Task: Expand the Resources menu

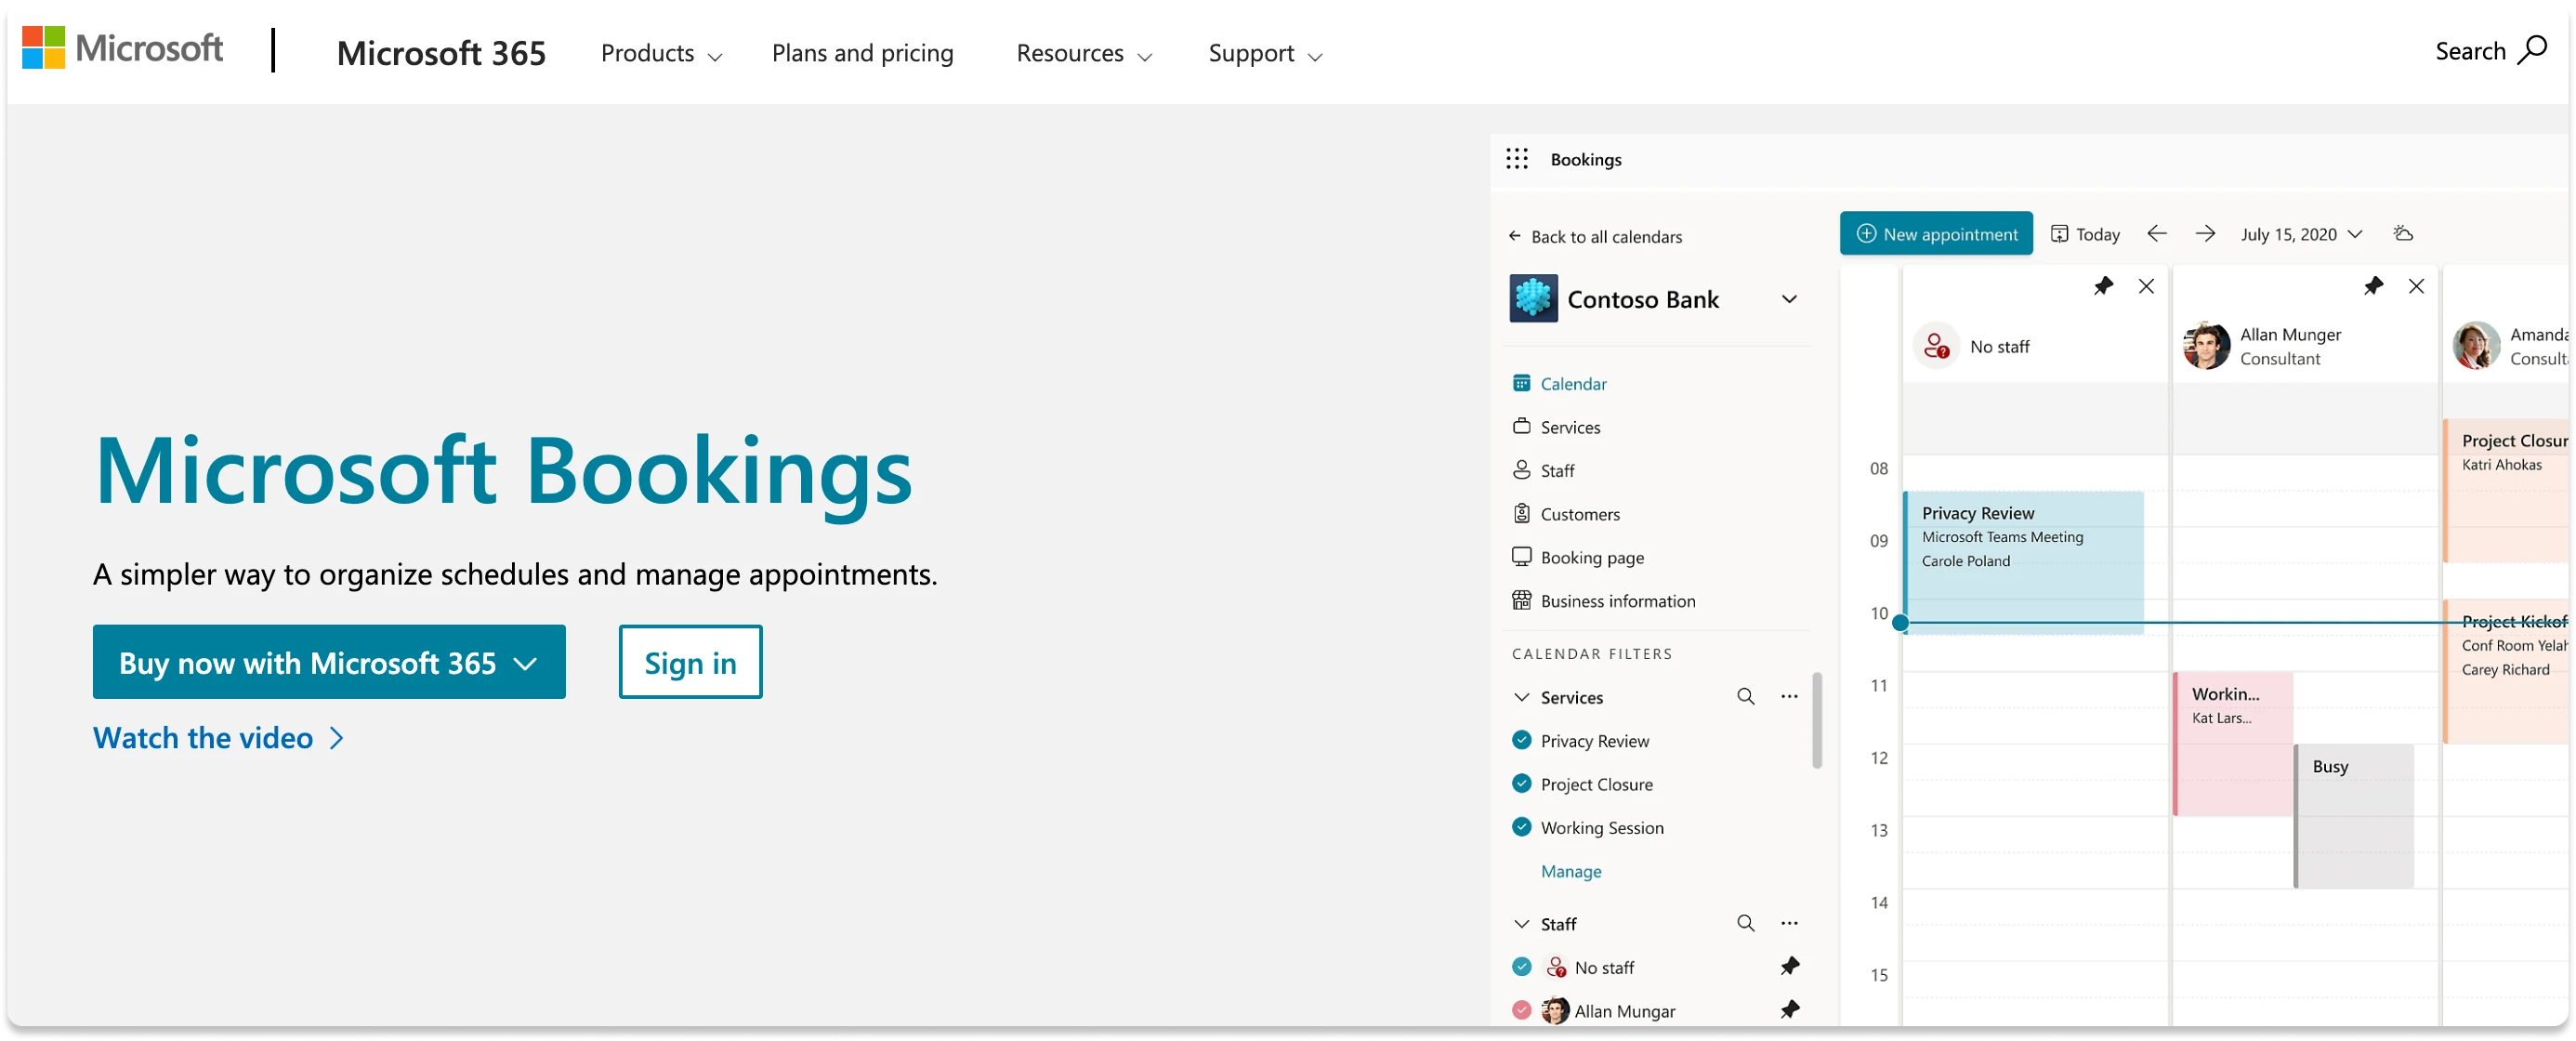Action: (x=1084, y=53)
